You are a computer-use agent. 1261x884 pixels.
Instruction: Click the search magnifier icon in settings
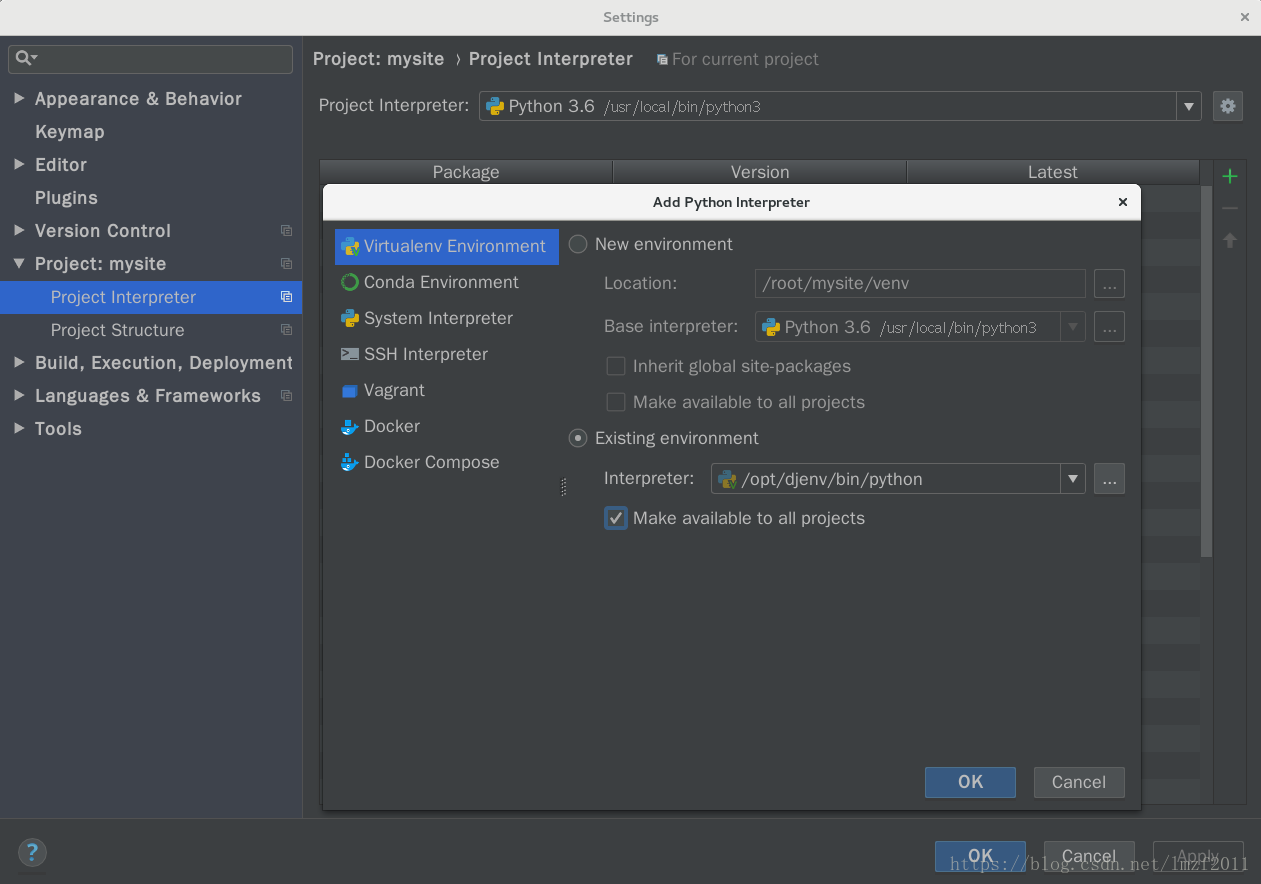point(25,58)
